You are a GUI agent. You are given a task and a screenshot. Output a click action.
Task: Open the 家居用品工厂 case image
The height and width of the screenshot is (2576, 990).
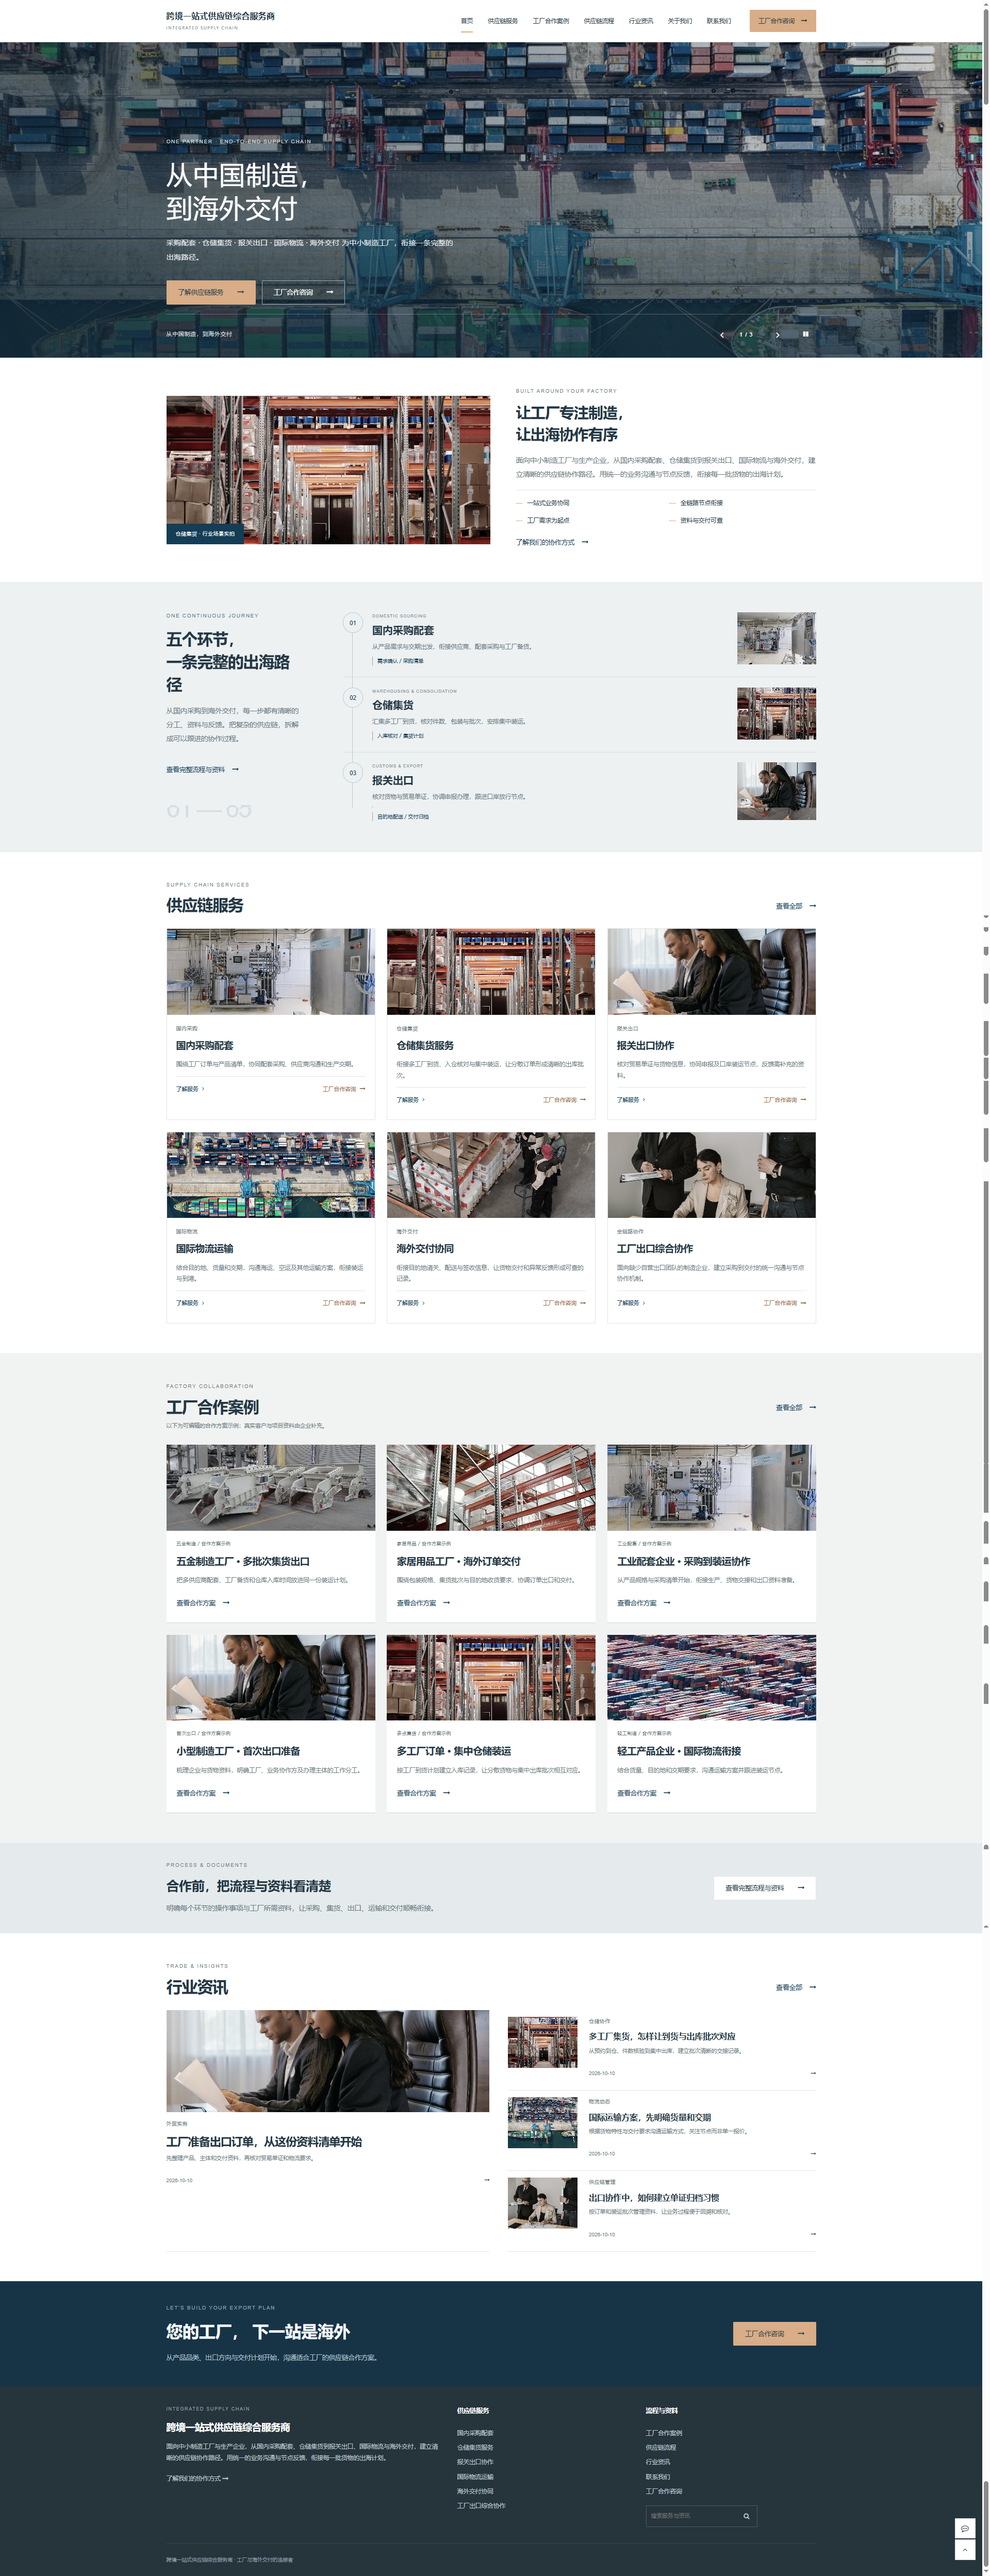(x=491, y=1487)
